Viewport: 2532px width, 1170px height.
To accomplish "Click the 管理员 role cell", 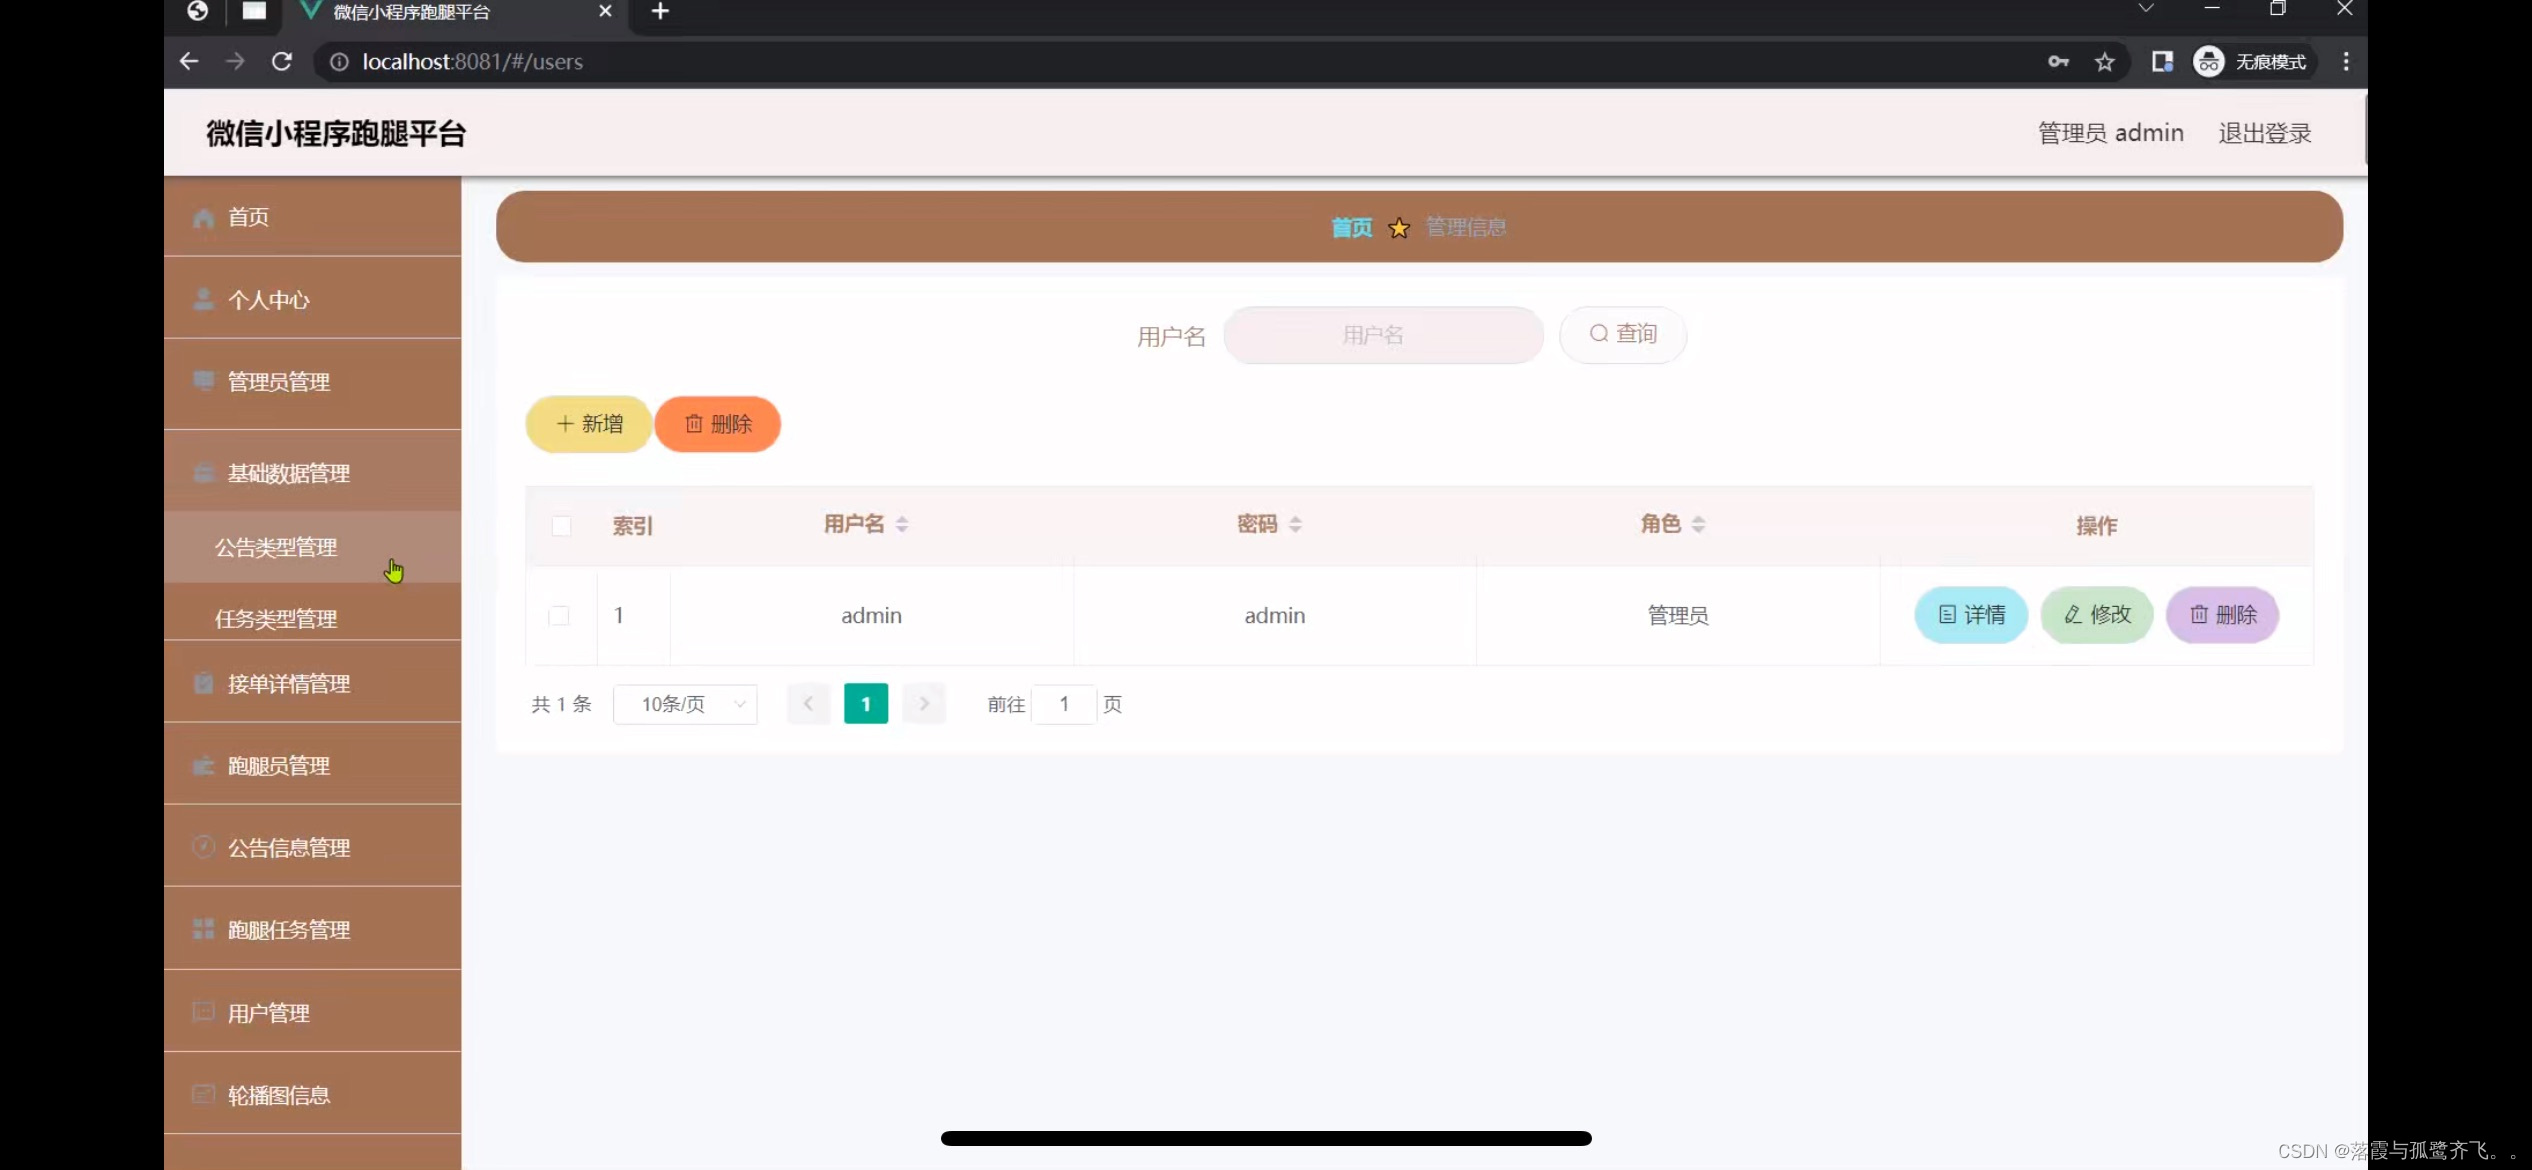I will [1678, 616].
